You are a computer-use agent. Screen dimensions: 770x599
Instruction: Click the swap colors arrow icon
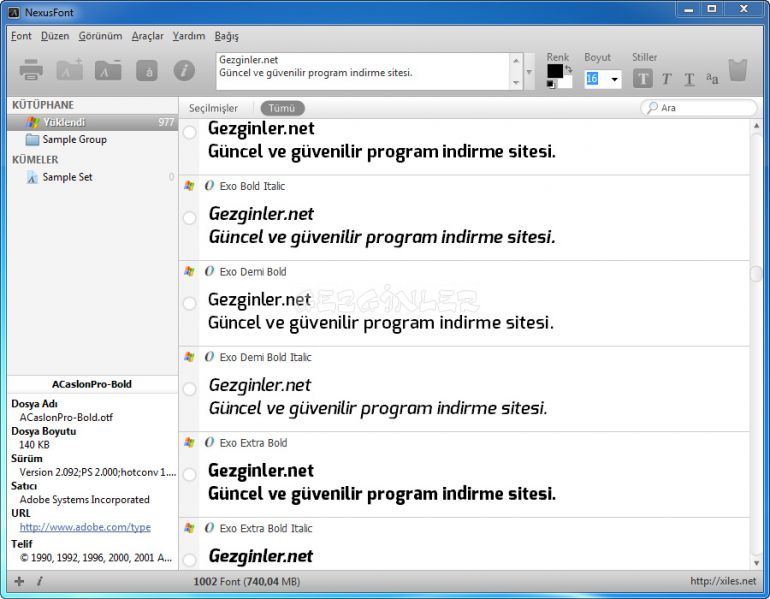point(568,69)
